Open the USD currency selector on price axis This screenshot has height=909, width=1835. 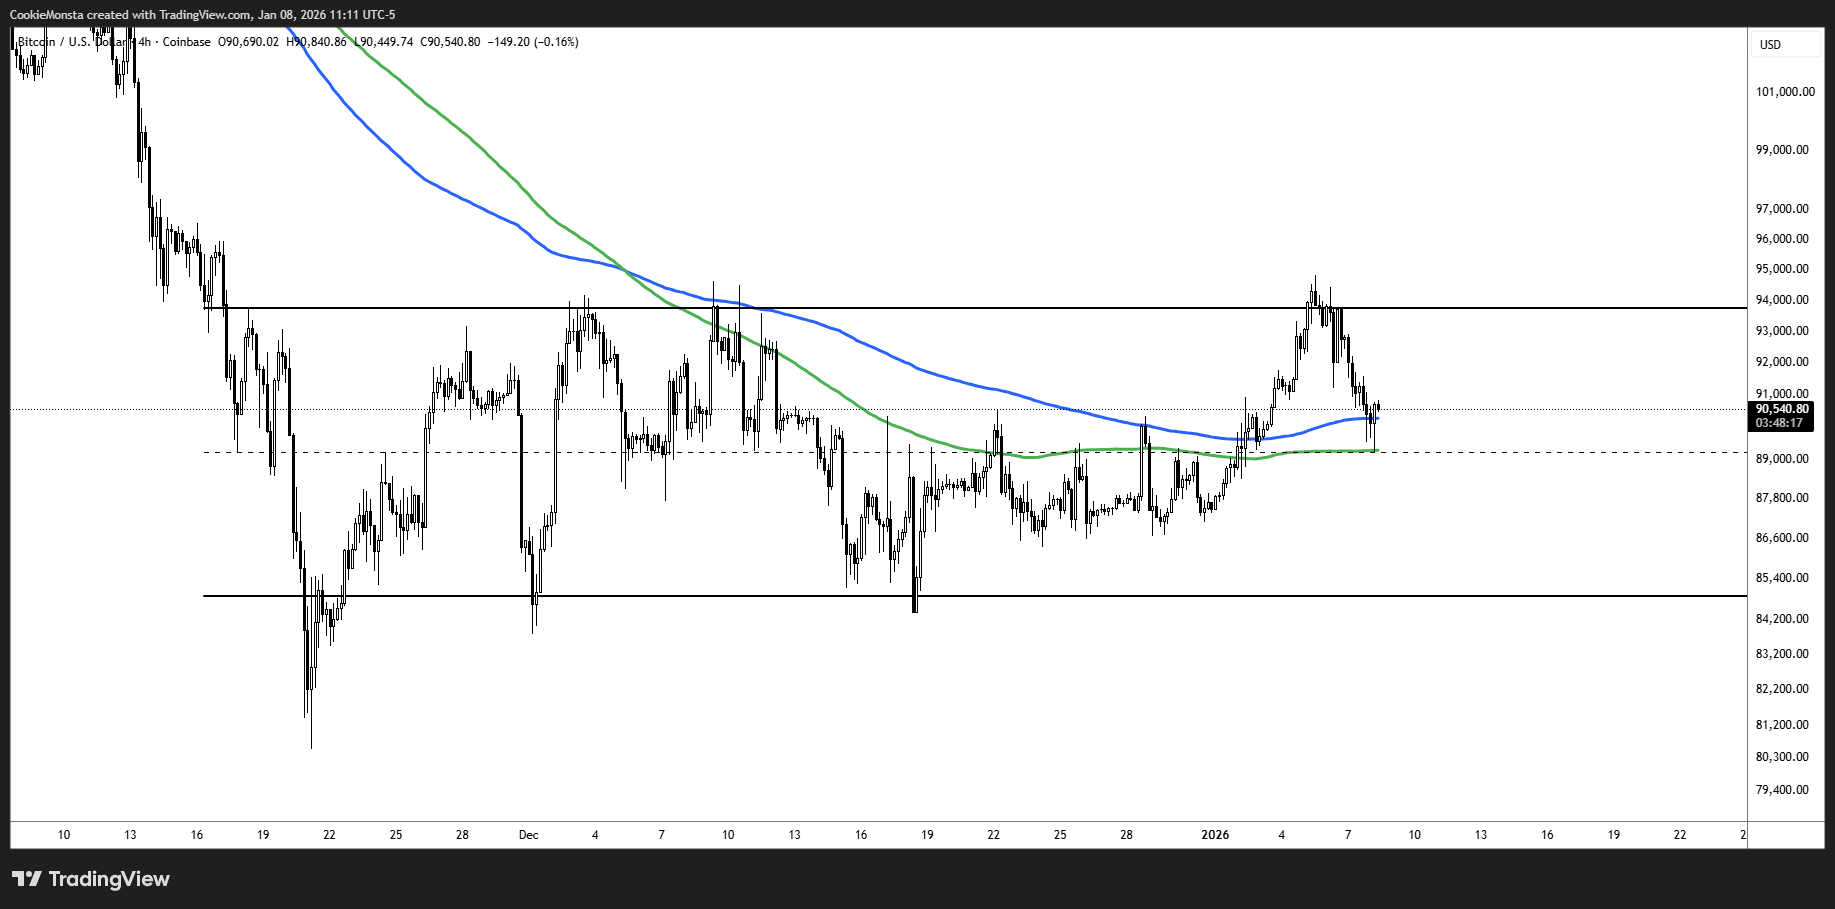1770,45
